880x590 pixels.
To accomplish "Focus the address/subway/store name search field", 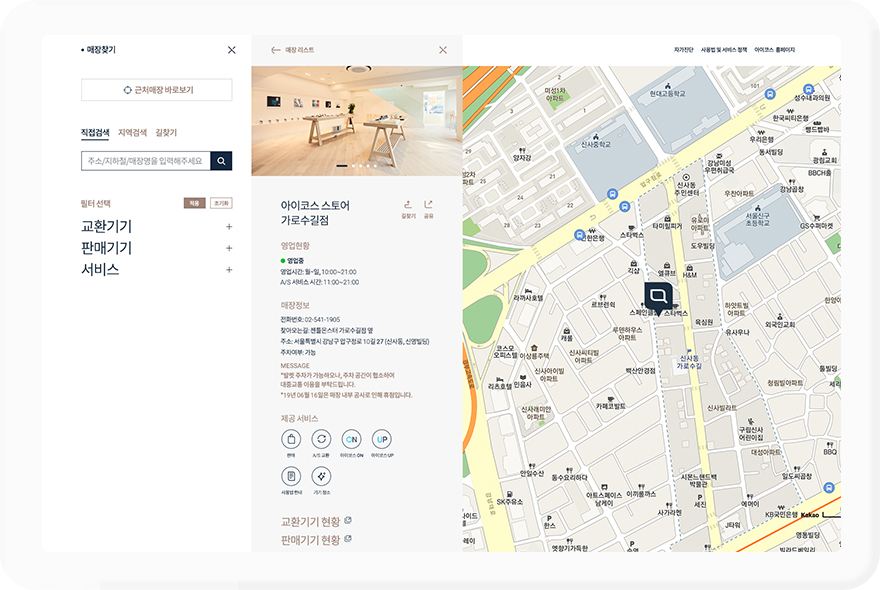I will [146, 161].
